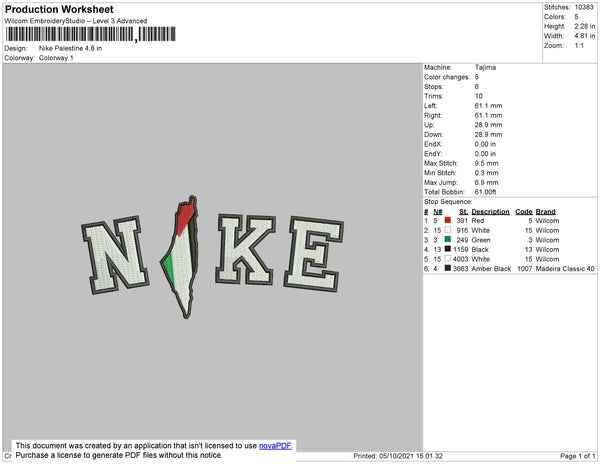Click the 'Brand' column header
The height and width of the screenshot is (464, 600).
[546, 212]
